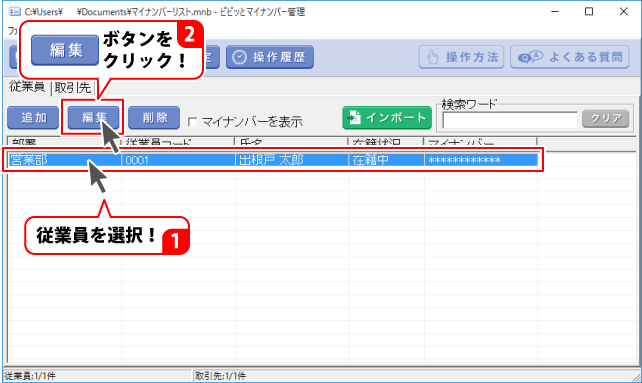The height and width of the screenshot is (383, 642).
Task: Sort by the 従業員コード column header
Action: pos(178,143)
